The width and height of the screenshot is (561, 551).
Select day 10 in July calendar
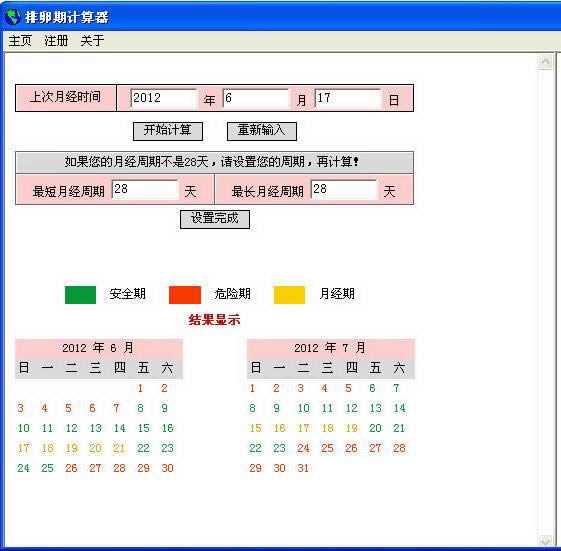pyautogui.click(x=303, y=408)
